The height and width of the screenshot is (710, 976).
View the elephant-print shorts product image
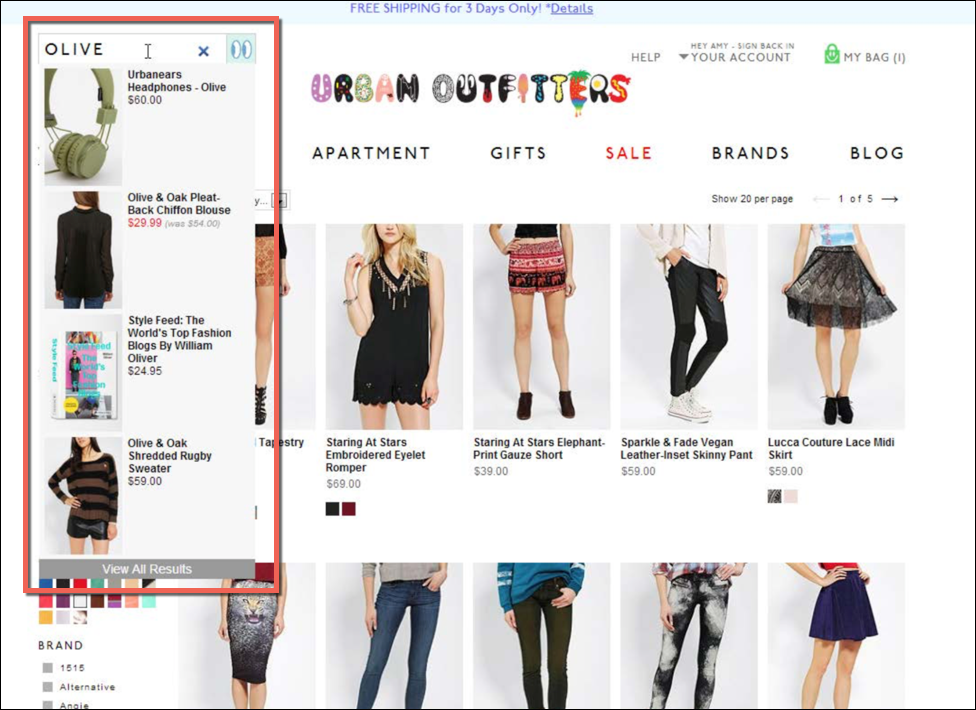tap(542, 327)
